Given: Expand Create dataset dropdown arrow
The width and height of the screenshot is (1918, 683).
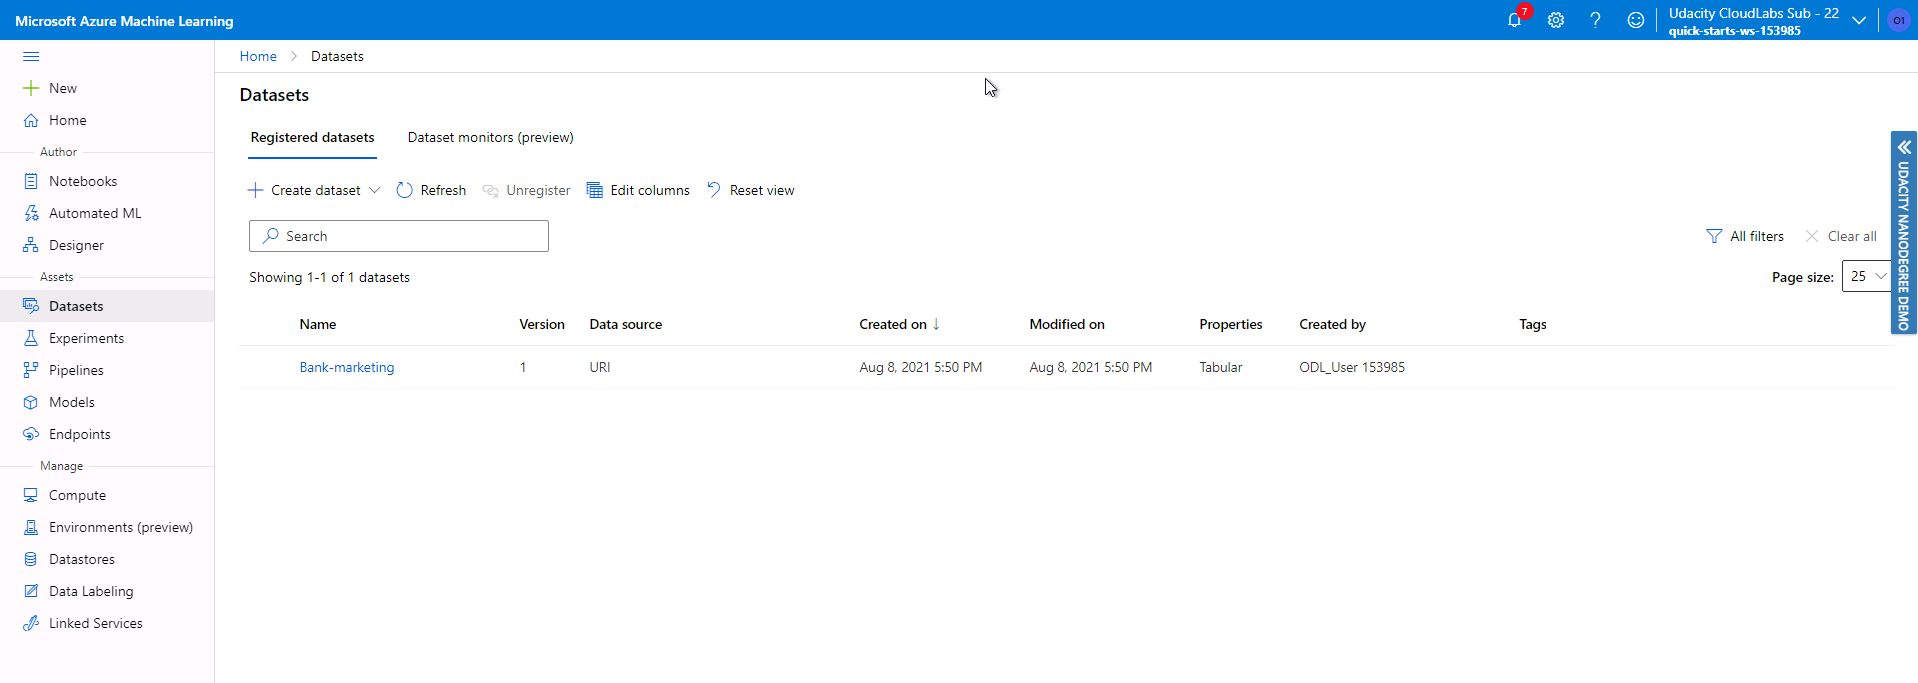Looking at the screenshot, I should pyautogui.click(x=375, y=190).
